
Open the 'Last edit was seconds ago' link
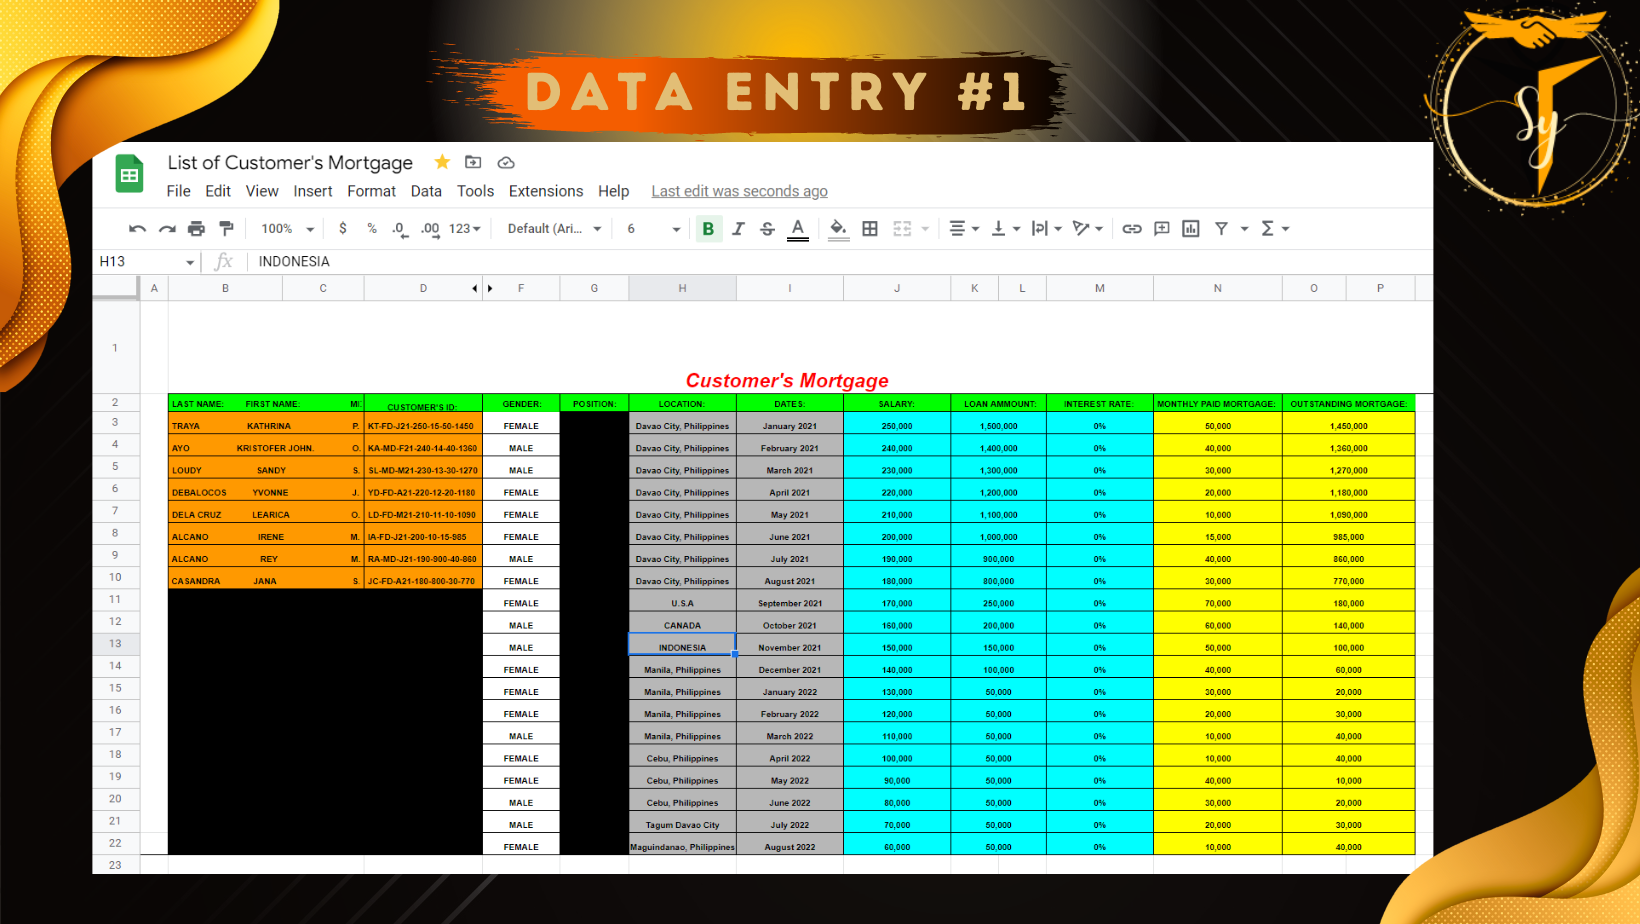pos(740,191)
